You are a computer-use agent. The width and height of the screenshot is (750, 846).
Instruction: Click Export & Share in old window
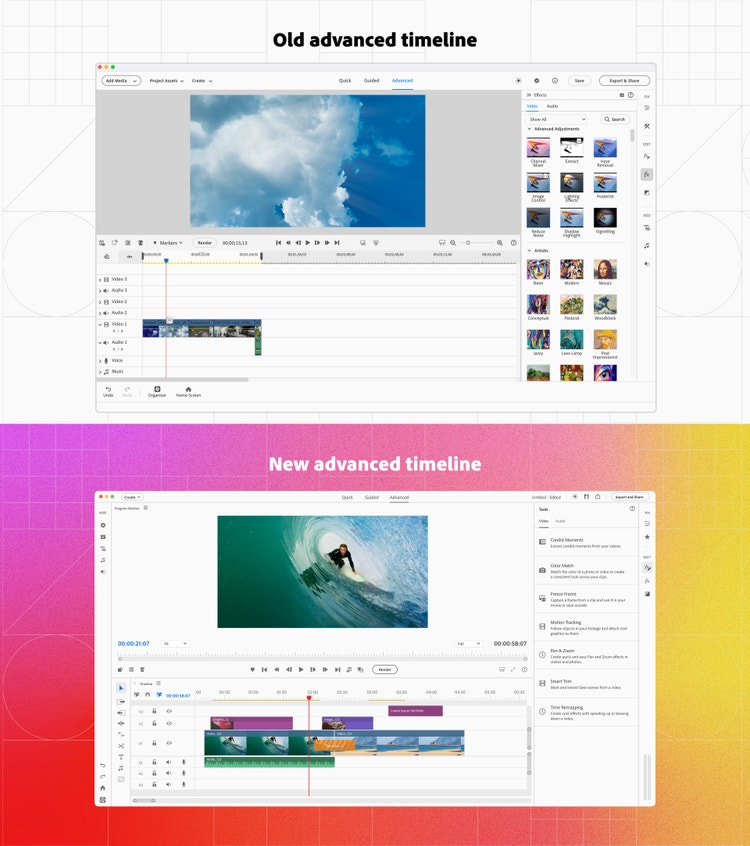[x=624, y=80]
